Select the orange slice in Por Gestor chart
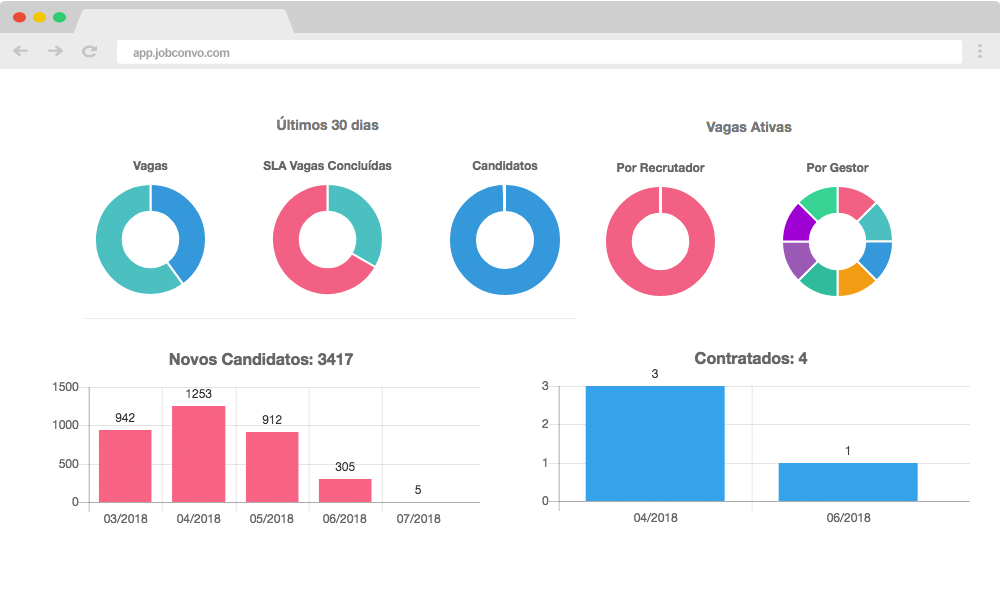 pyautogui.click(x=852, y=280)
